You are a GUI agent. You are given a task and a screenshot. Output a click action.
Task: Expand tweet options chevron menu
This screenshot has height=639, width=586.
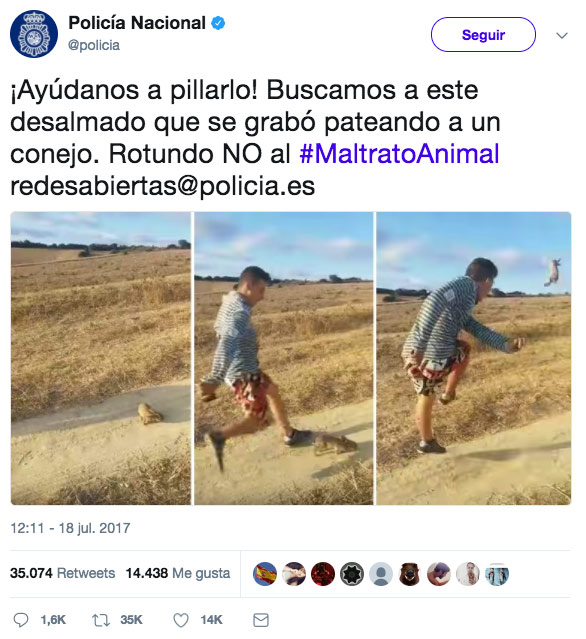pos(562,35)
